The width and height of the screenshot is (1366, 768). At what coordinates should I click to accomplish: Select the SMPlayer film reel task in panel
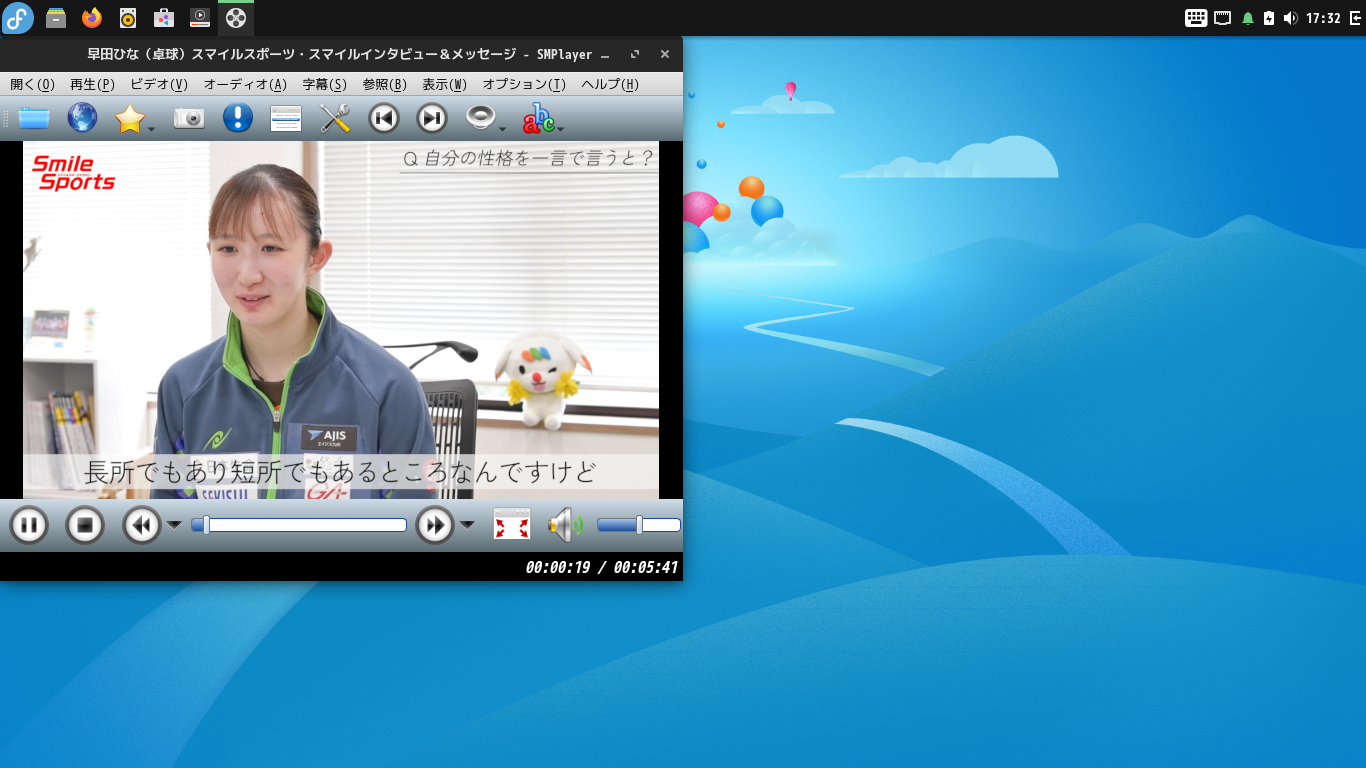[x=236, y=18]
